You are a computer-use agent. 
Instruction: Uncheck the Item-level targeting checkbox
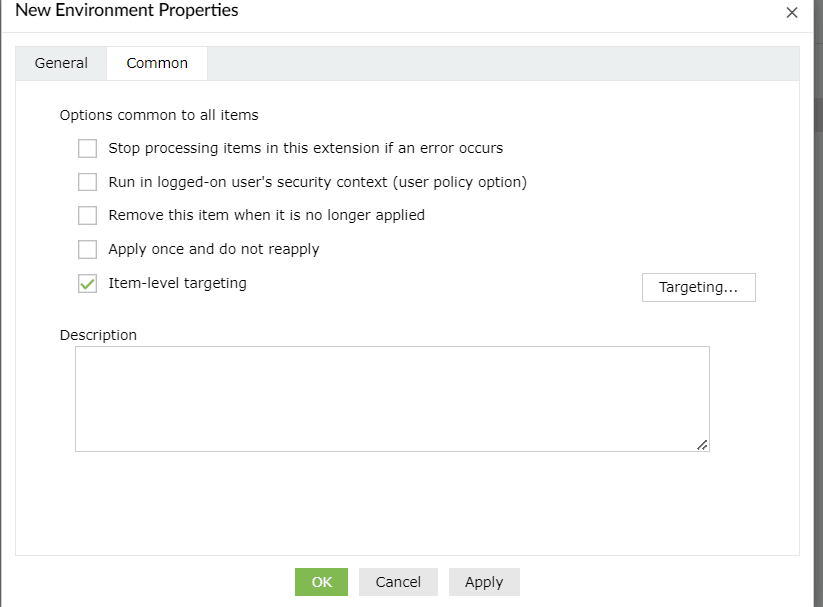pos(88,284)
